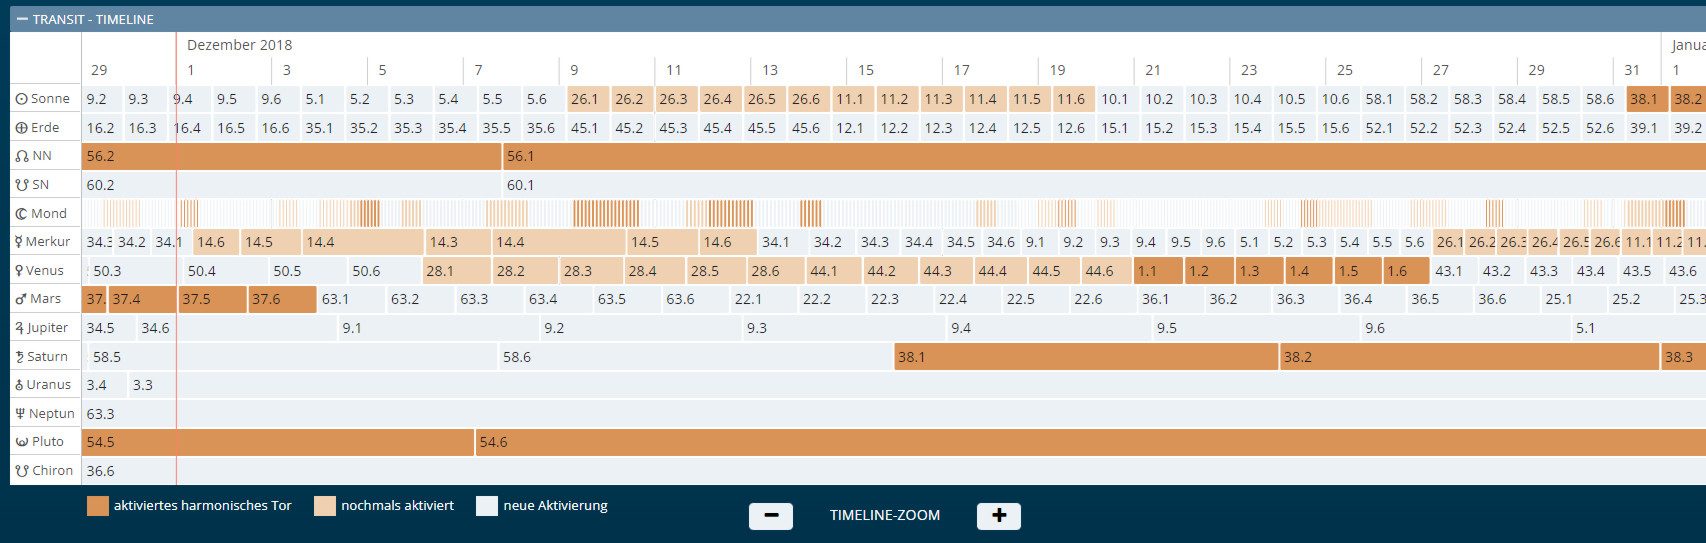Select the Venus planet glyph icon
Image resolution: width=1706 pixels, height=543 pixels.
19,271
